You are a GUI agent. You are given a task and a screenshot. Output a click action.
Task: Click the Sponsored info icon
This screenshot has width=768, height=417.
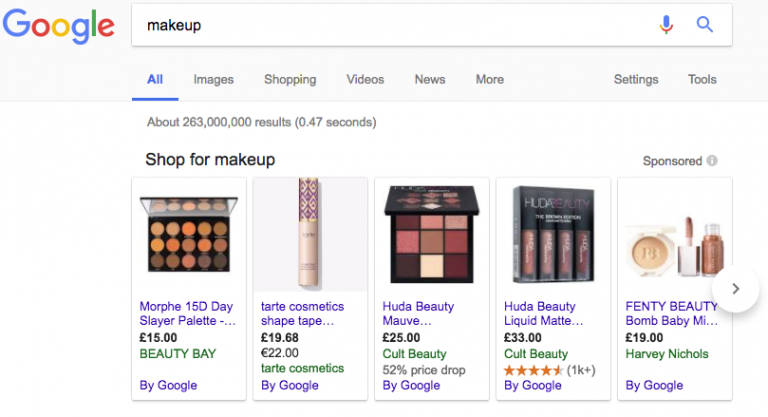pos(712,161)
